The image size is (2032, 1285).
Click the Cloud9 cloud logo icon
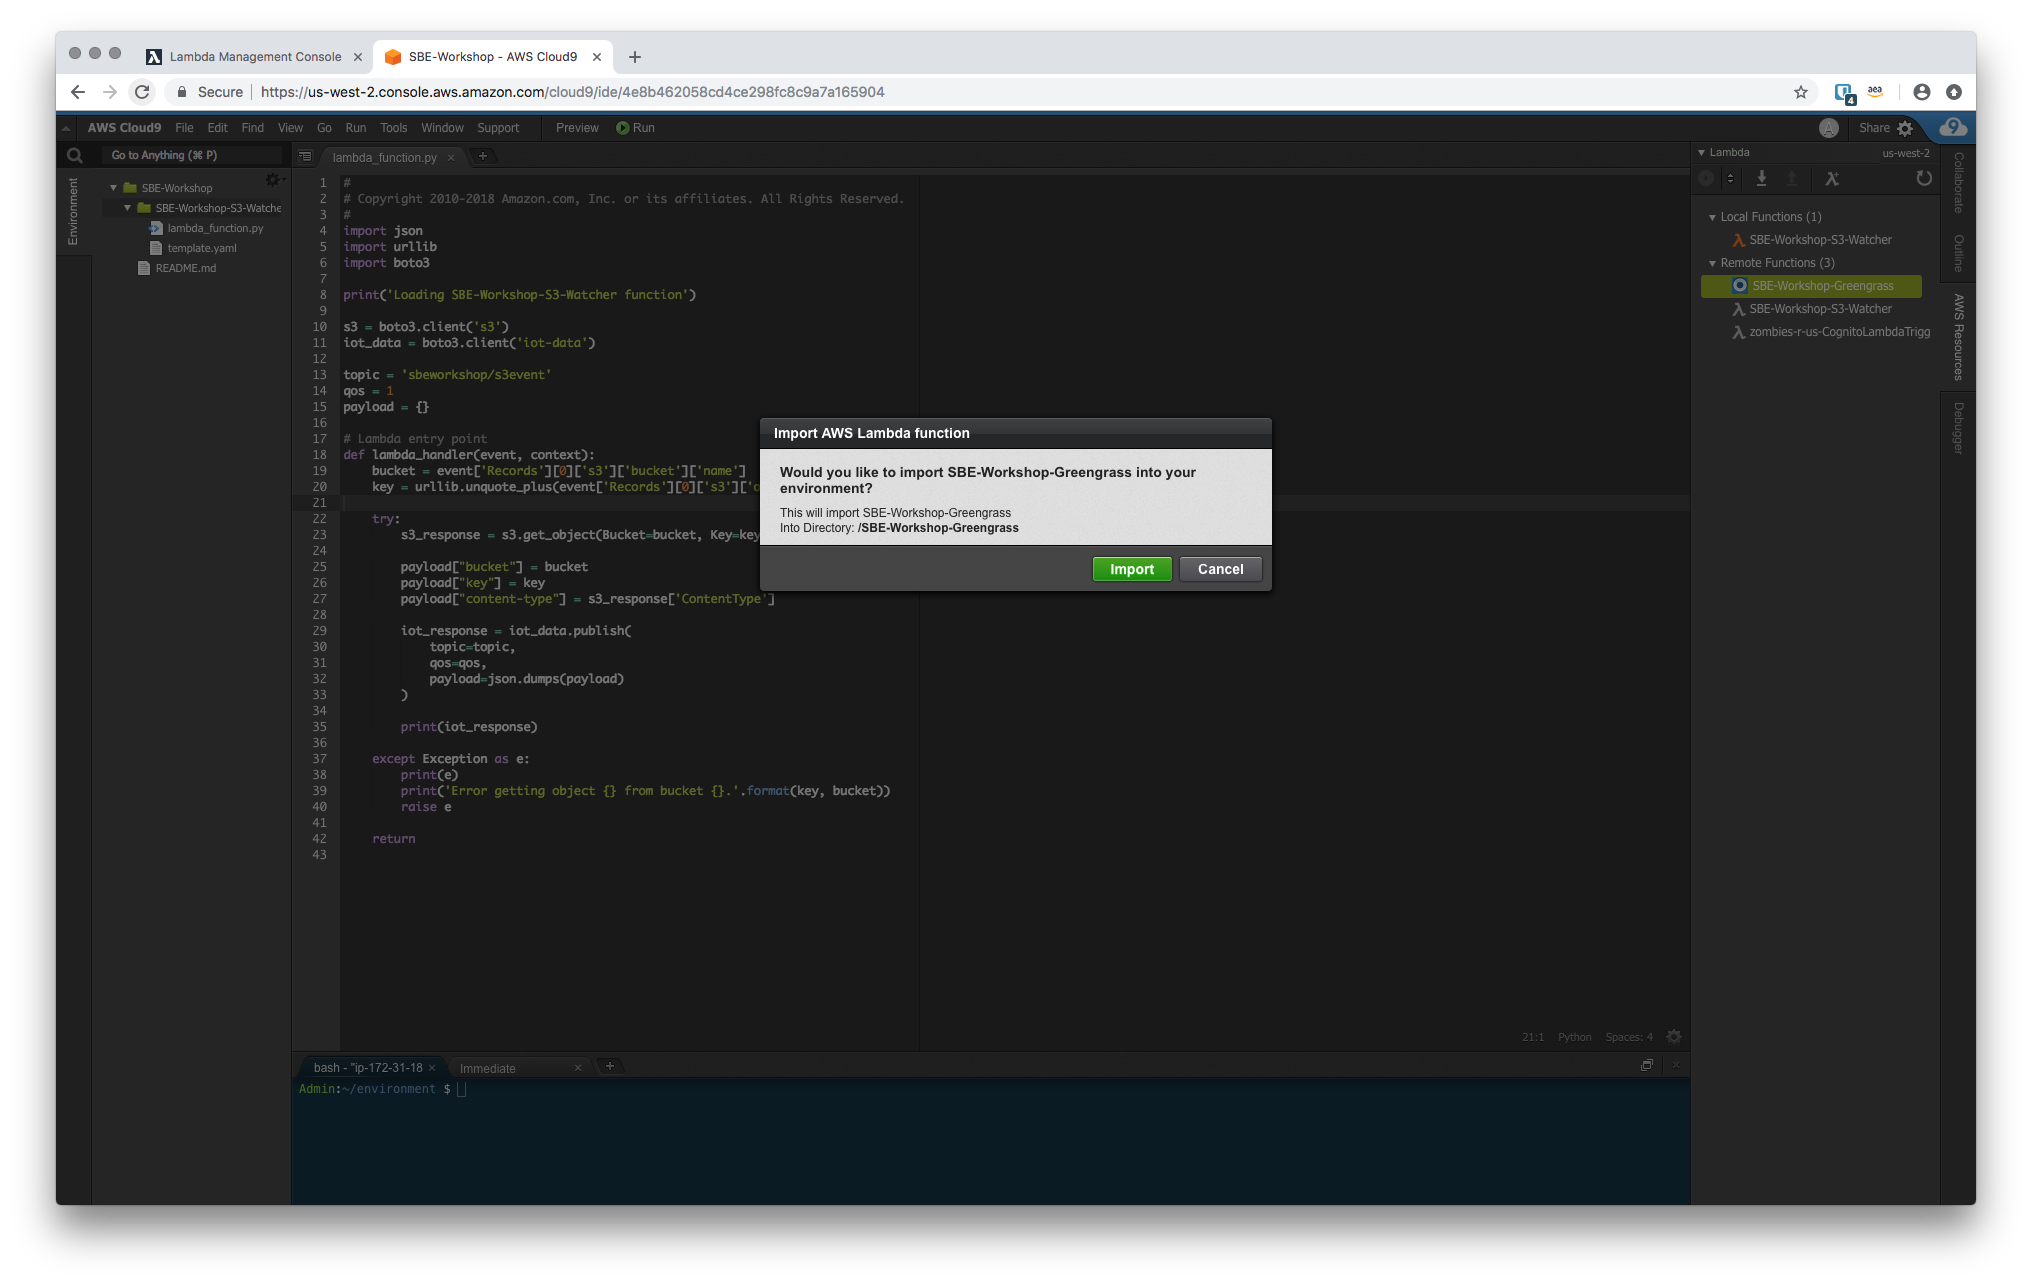1953,127
